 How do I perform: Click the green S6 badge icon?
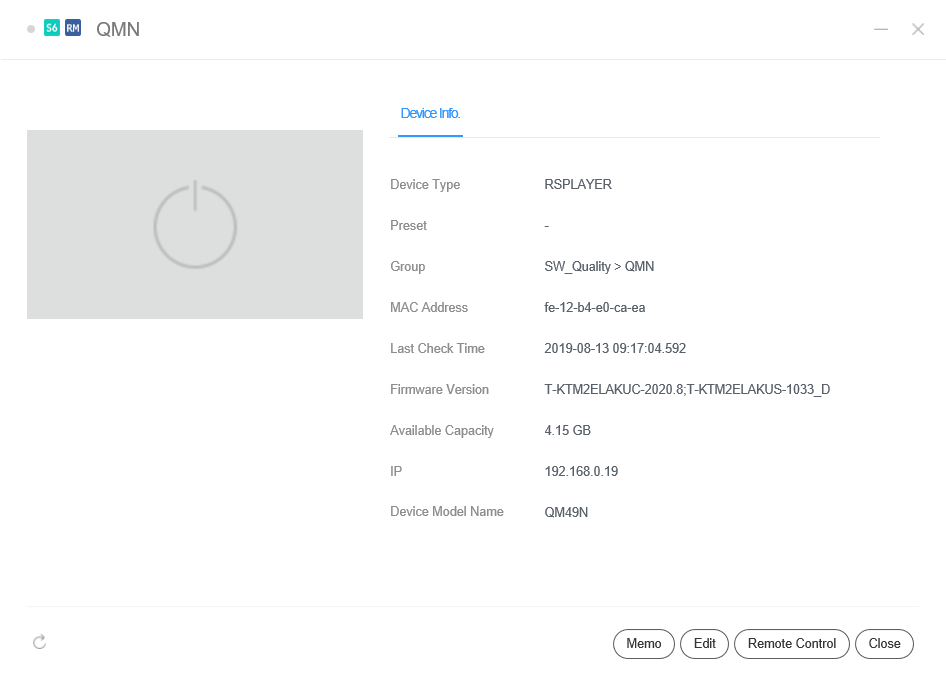[52, 29]
